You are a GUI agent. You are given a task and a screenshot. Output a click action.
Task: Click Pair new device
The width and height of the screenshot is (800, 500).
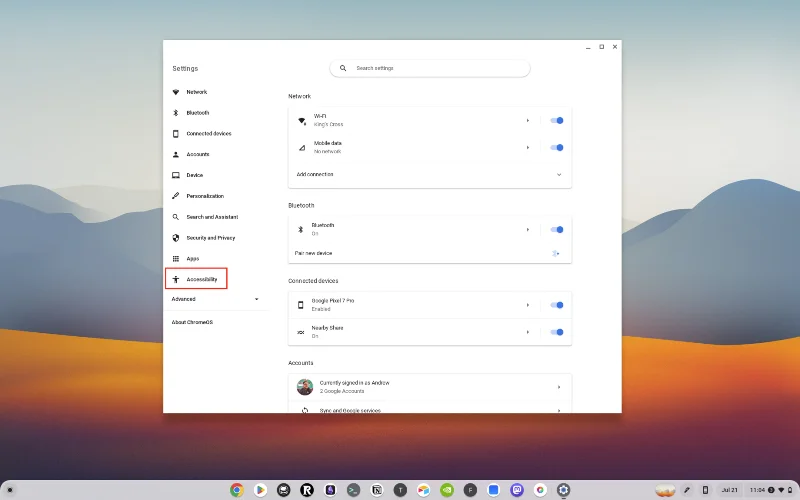(x=430, y=253)
